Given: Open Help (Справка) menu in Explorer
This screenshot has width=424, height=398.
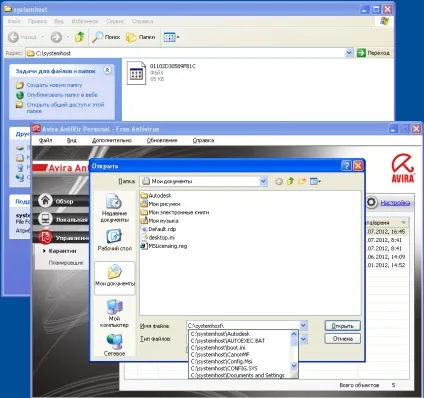Looking at the screenshot, I should click(142, 21).
